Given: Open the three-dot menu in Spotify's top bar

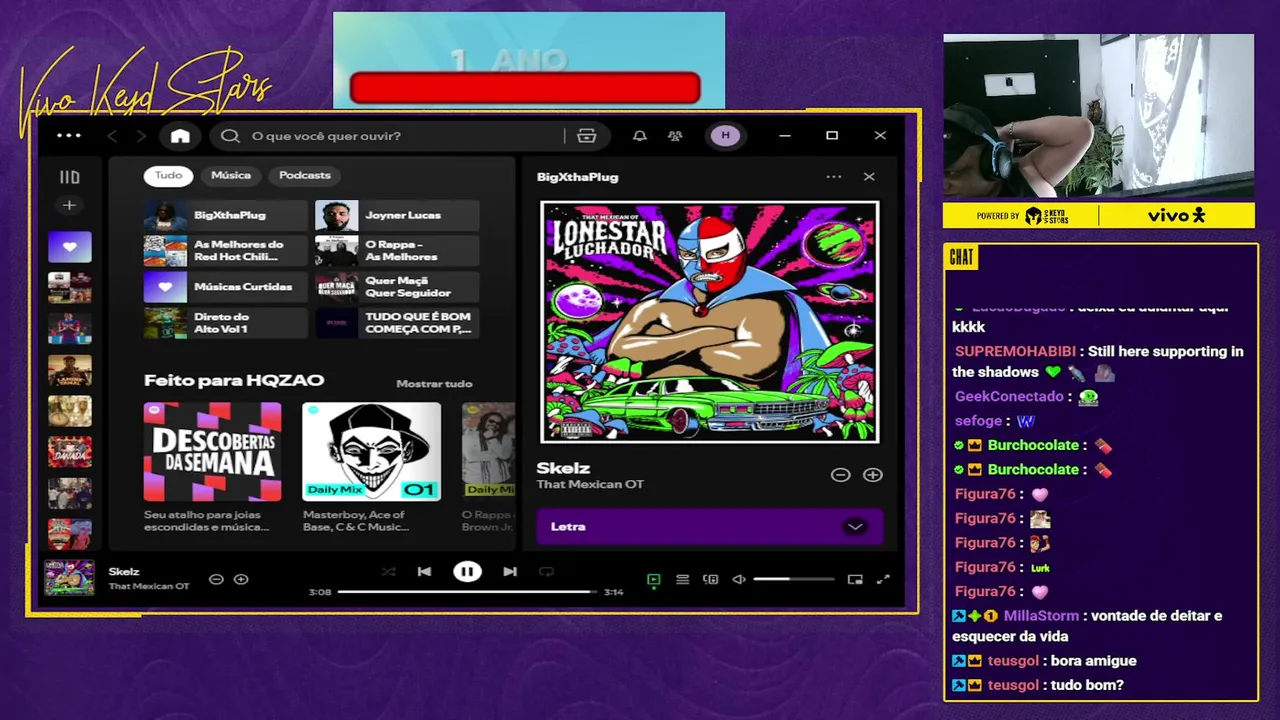Looking at the screenshot, I should (x=69, y=135).
